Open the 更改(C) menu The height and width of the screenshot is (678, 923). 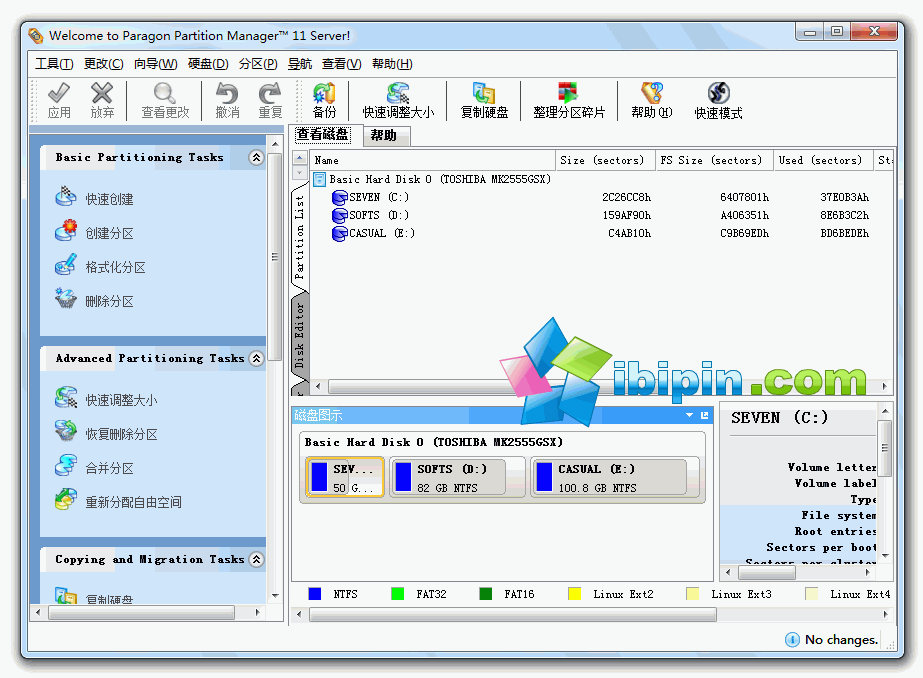(x=104, y=64)
